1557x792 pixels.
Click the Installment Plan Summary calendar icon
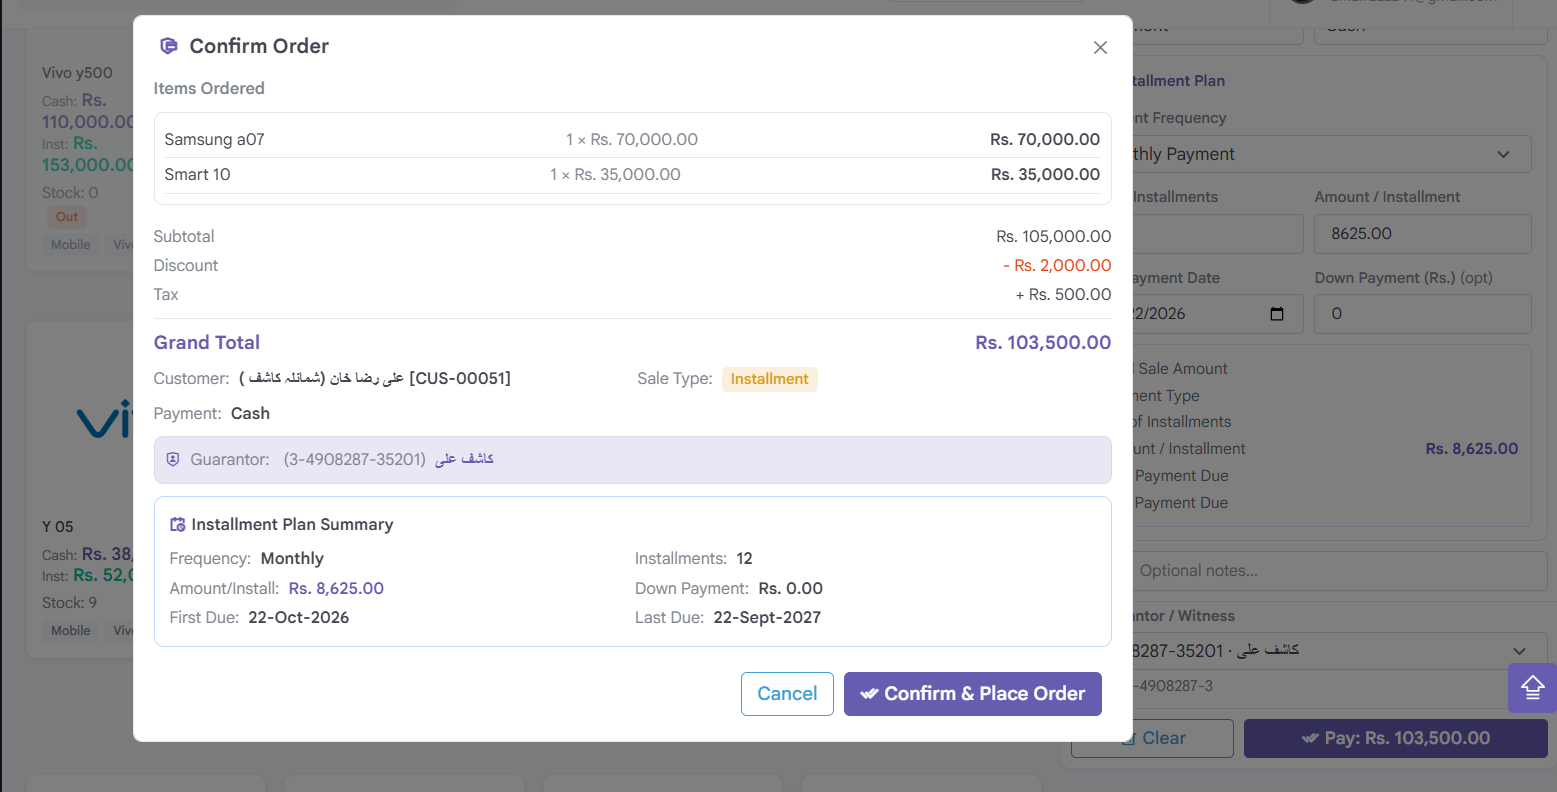(x=178, y=525)
